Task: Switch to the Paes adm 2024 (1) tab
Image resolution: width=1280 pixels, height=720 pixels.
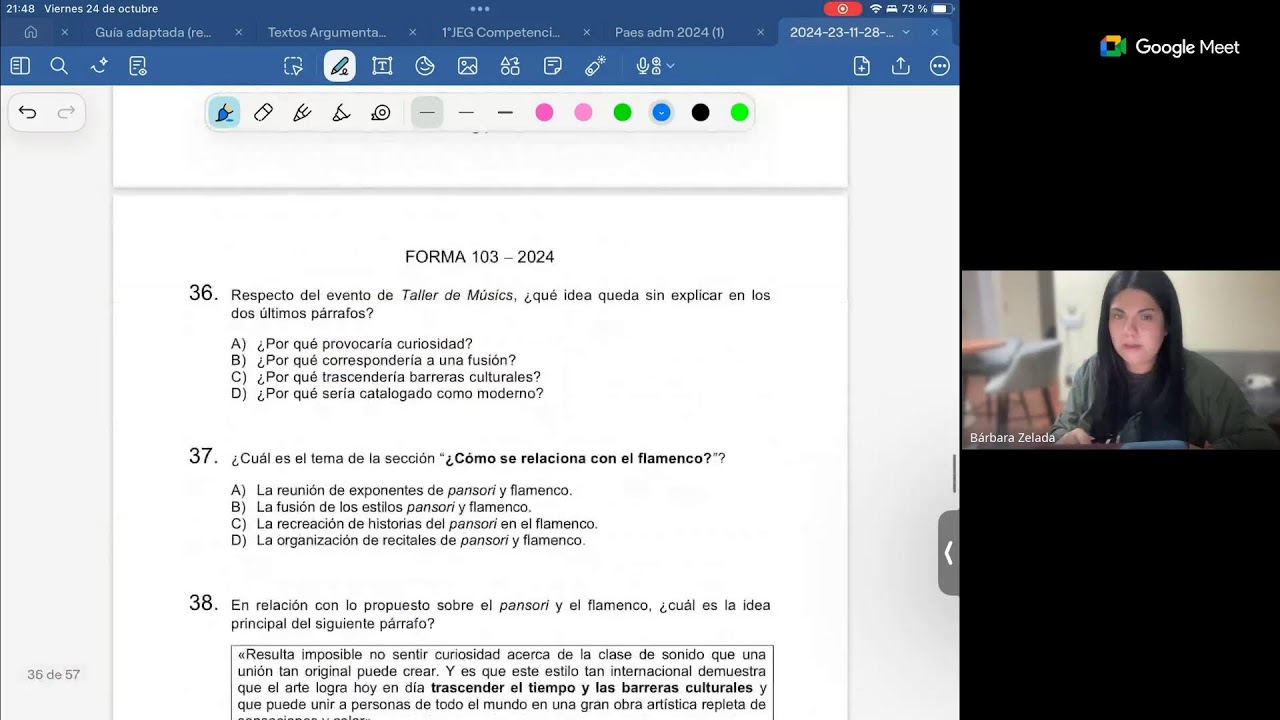Action: pos(669,32)
